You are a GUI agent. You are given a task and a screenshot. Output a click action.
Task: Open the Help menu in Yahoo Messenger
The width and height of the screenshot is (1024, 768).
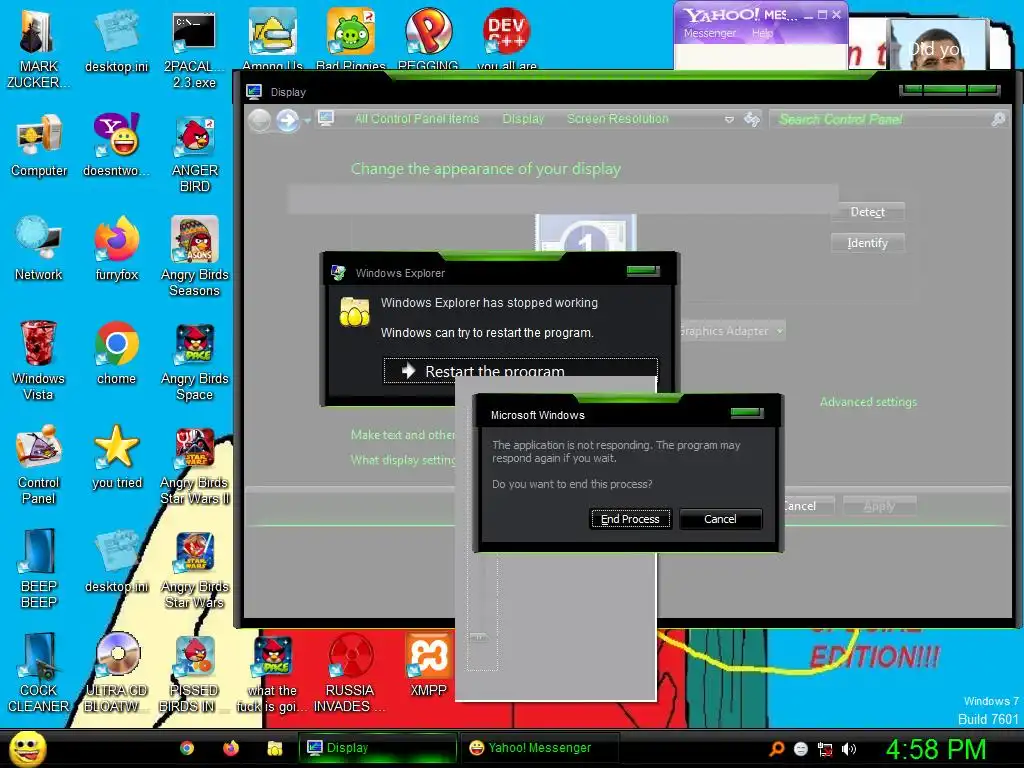point(761,33)
